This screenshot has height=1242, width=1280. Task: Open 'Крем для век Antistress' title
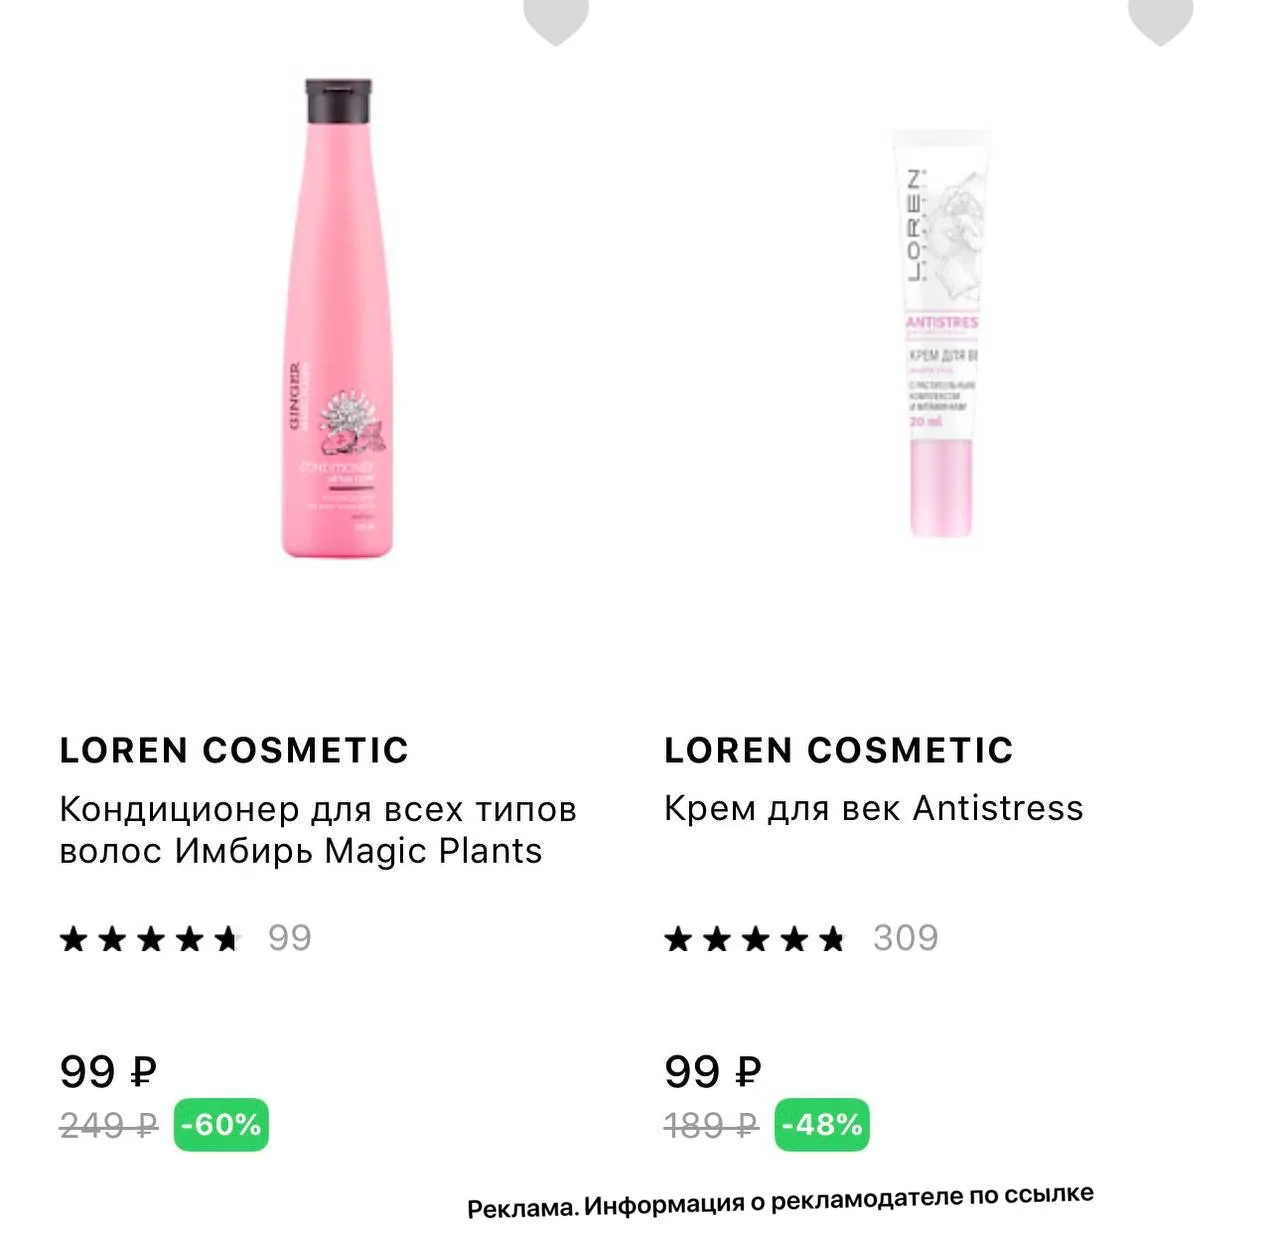pyautogui.click(x=874, y=808)
